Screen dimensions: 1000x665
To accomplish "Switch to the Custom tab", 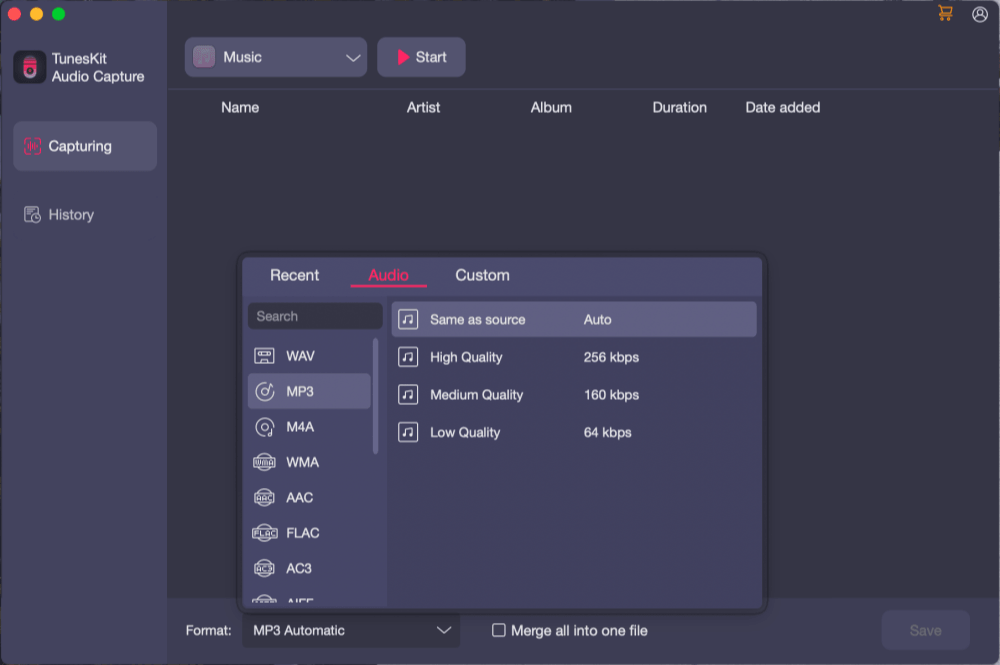I will (482, 275).
